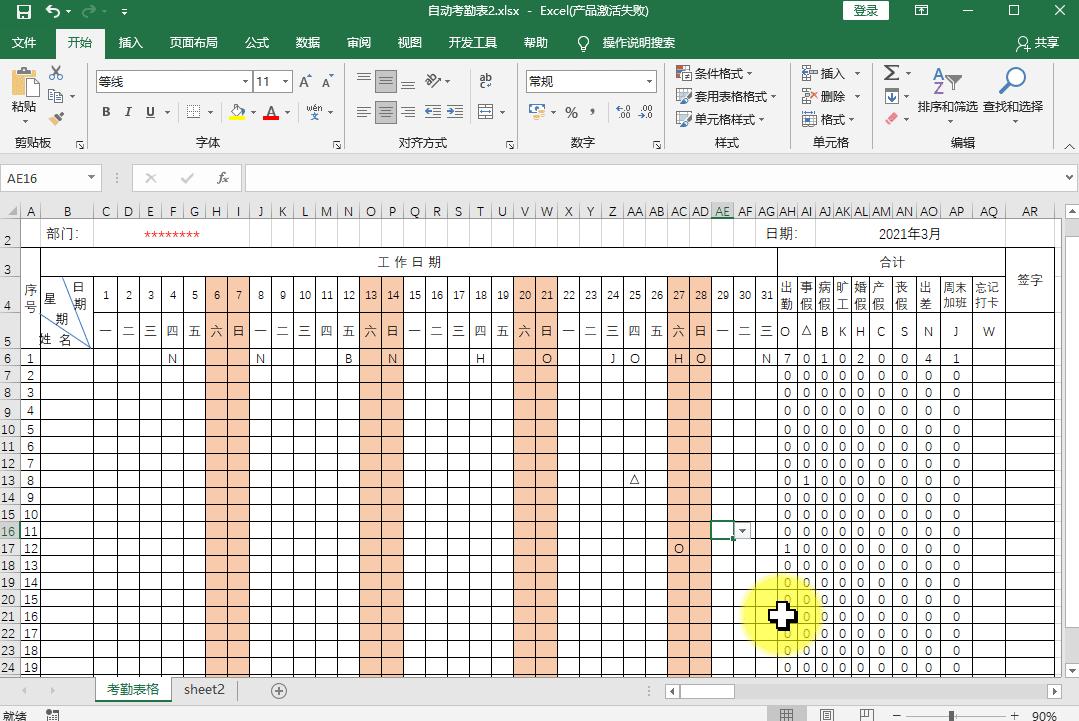Click the Format Painter brush icon
This screenshot has width=1079, height=721.
pos(56,118)
